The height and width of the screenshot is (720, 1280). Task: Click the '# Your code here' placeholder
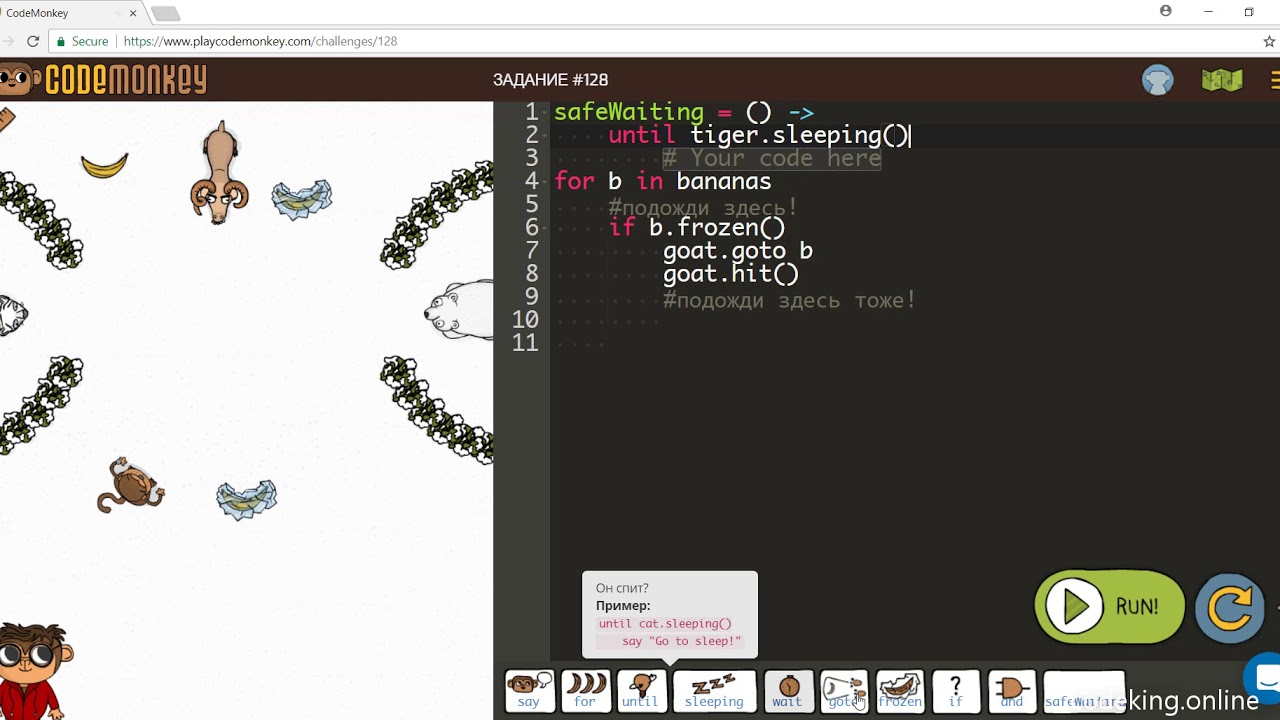tap(771, 158)
